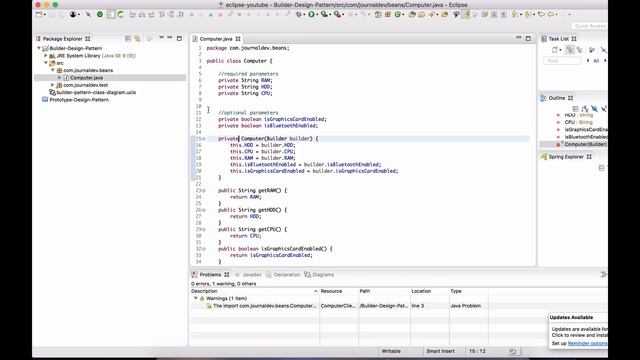Select Computer(Builder) in Outline

click(586, 144)
